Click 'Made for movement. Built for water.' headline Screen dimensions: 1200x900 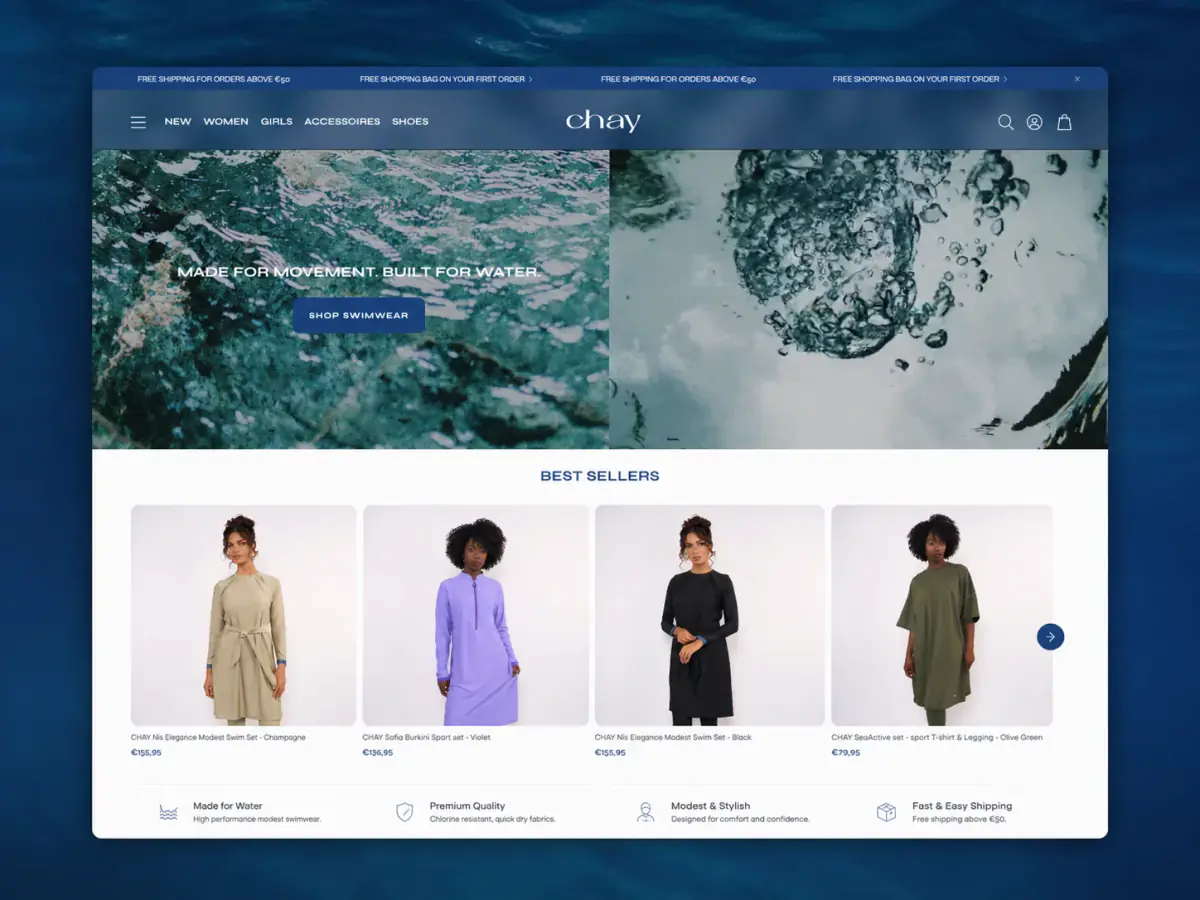tap(359, 272)
